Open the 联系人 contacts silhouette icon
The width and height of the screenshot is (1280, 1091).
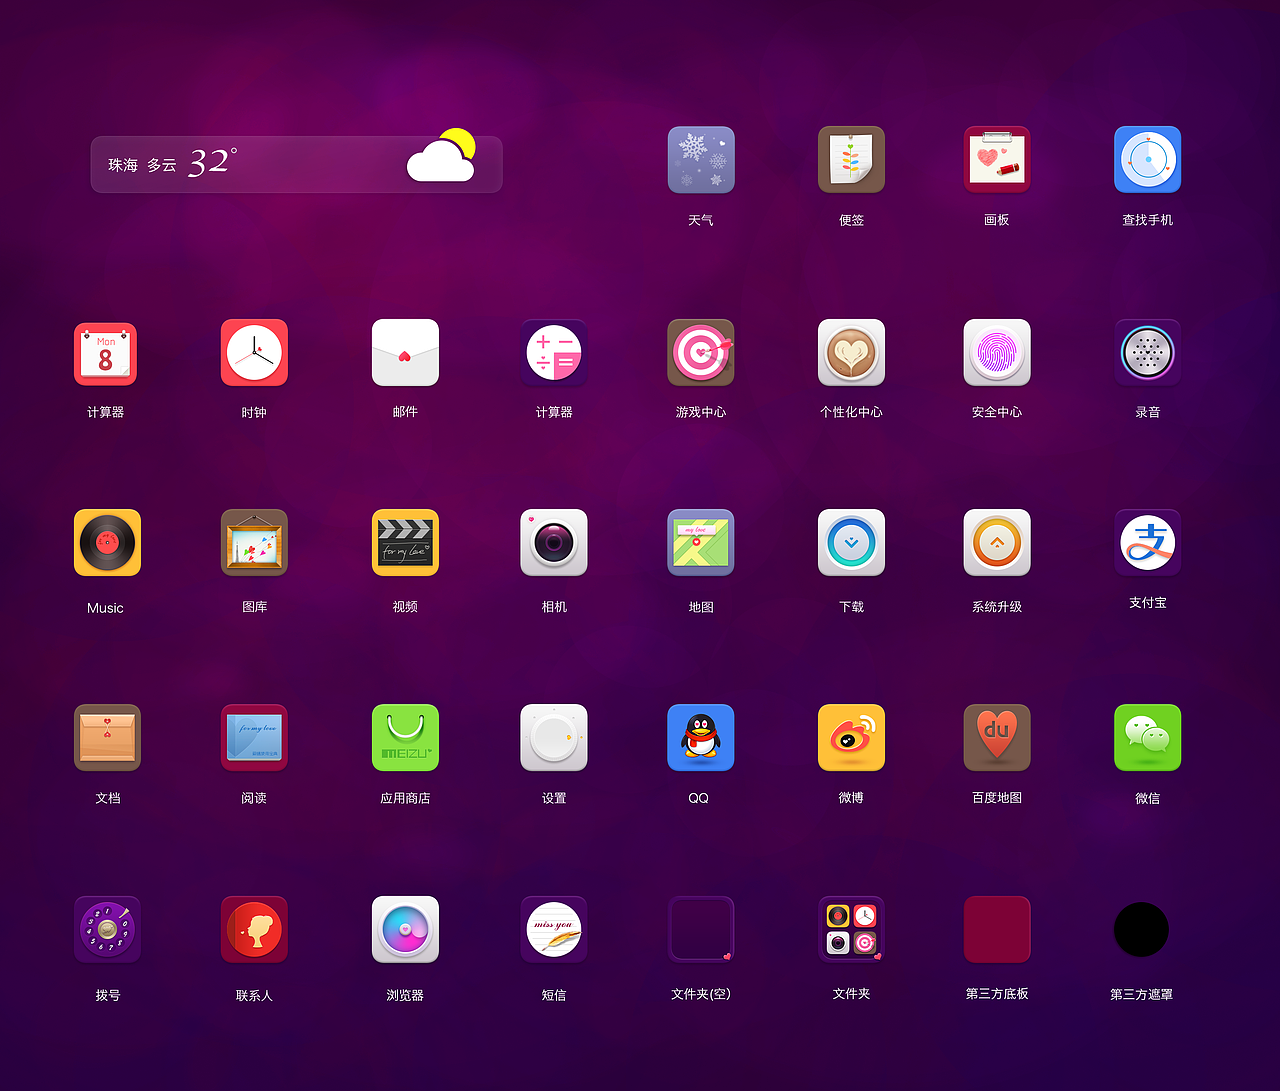(x=254, y=930)
